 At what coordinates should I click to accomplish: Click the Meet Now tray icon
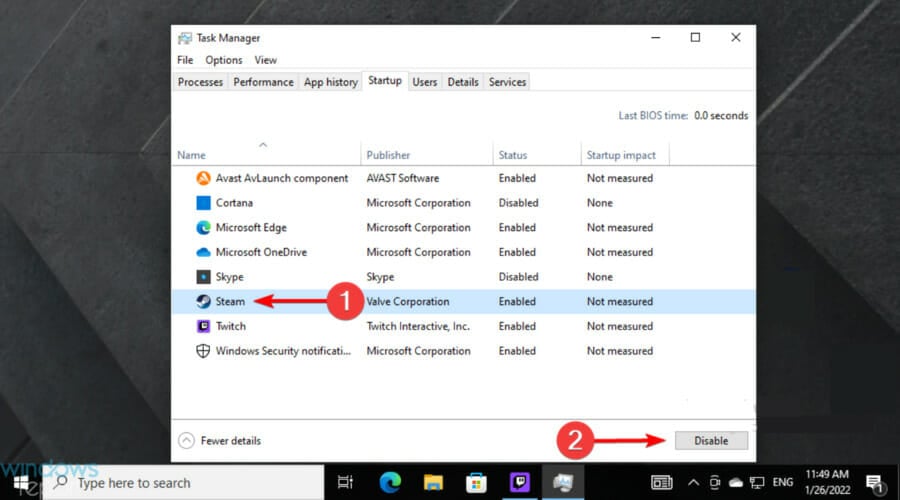tap(715, 483)
